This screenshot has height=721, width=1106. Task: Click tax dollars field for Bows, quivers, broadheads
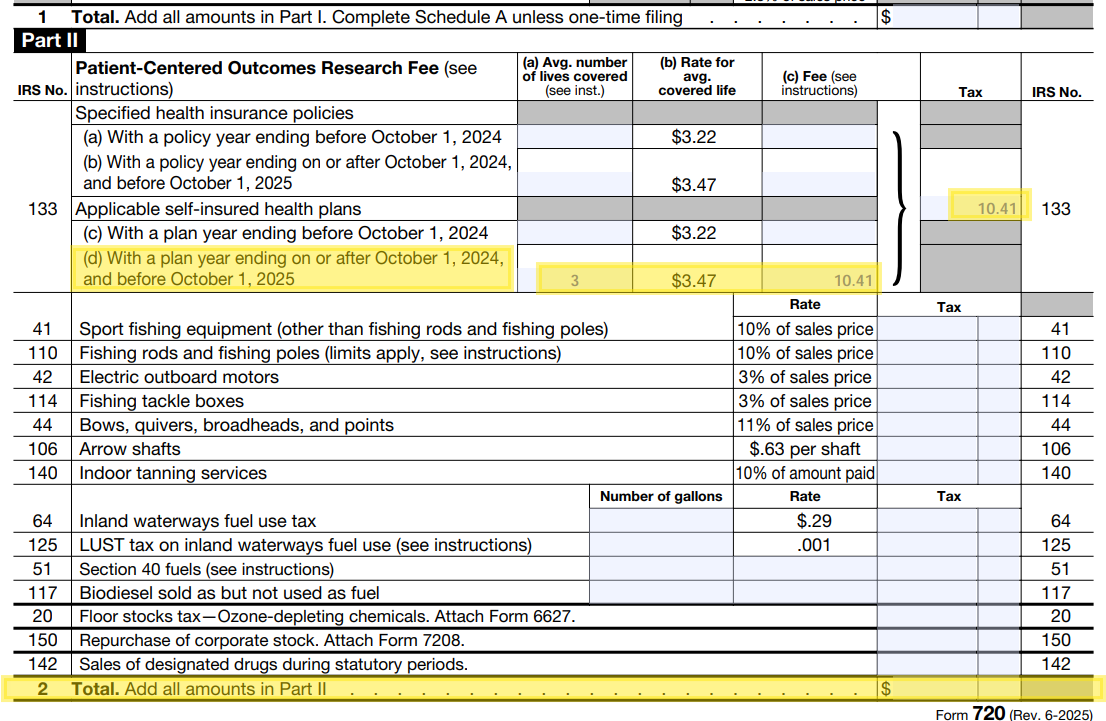point(928,425)
